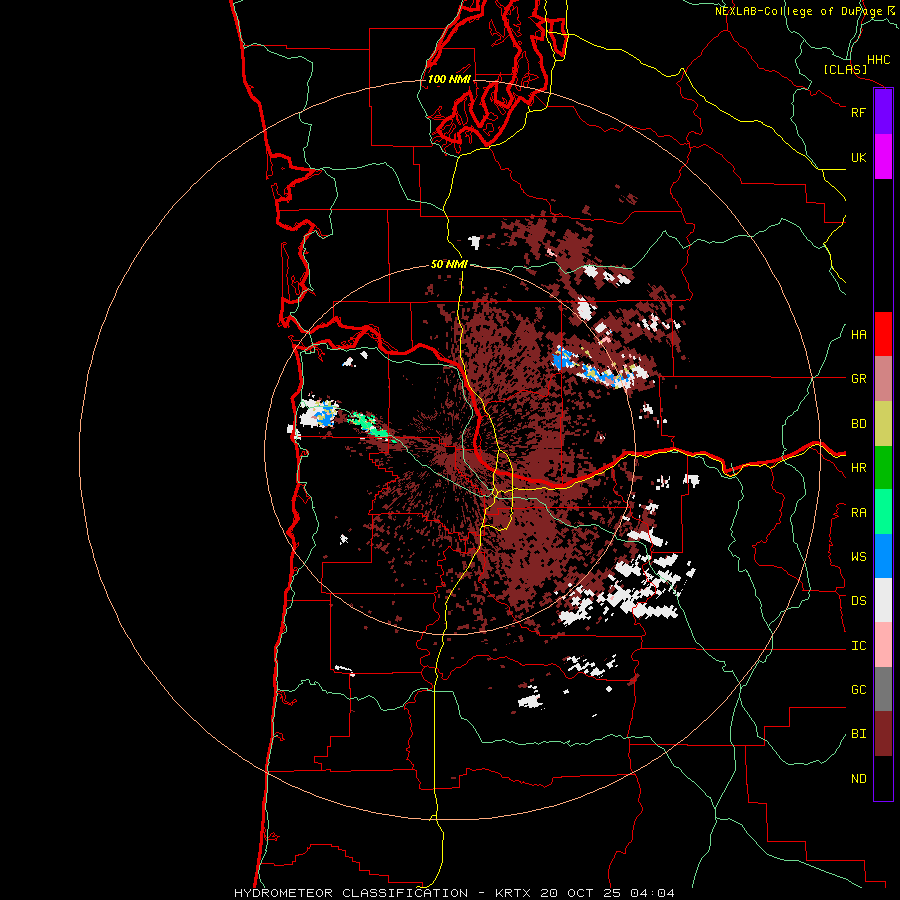This screenshot has height=900, width=900.
Task: Click the WS blue legend swatch
Action: [x=883, y=556]
